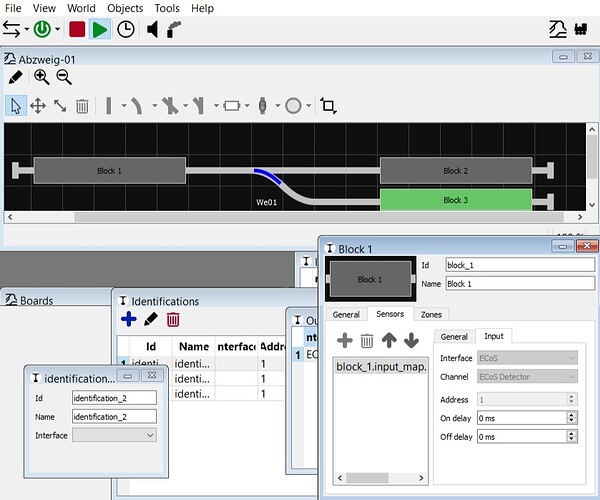Click the connection arrows icon in main toolbar

pyautogui.click(x=11, y=29)
